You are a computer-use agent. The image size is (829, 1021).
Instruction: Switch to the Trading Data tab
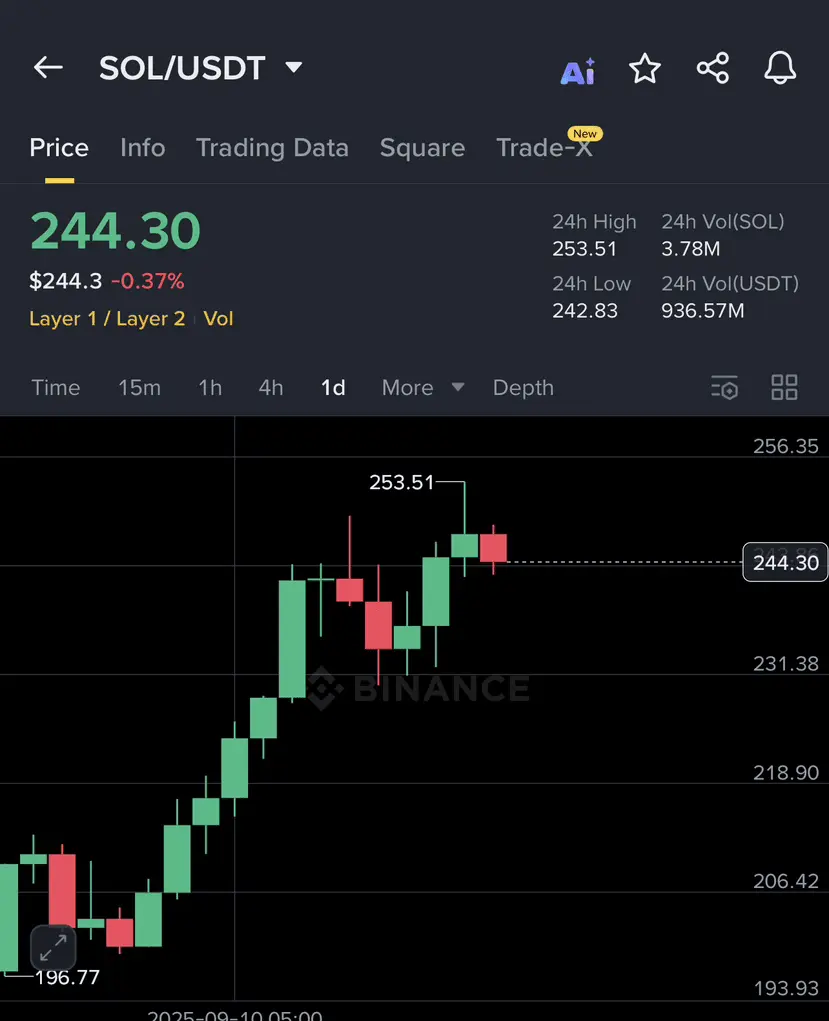272,148
